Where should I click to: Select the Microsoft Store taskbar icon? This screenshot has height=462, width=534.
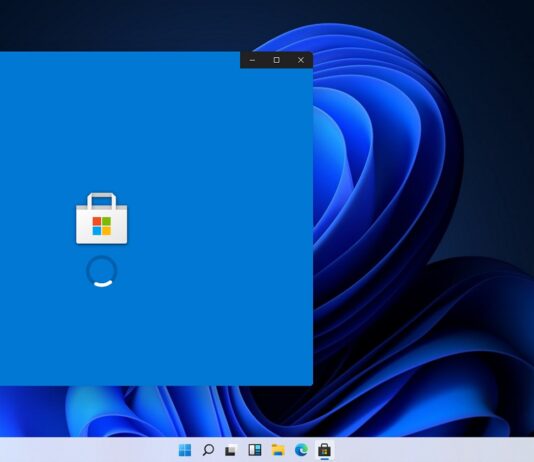point(325,450)
